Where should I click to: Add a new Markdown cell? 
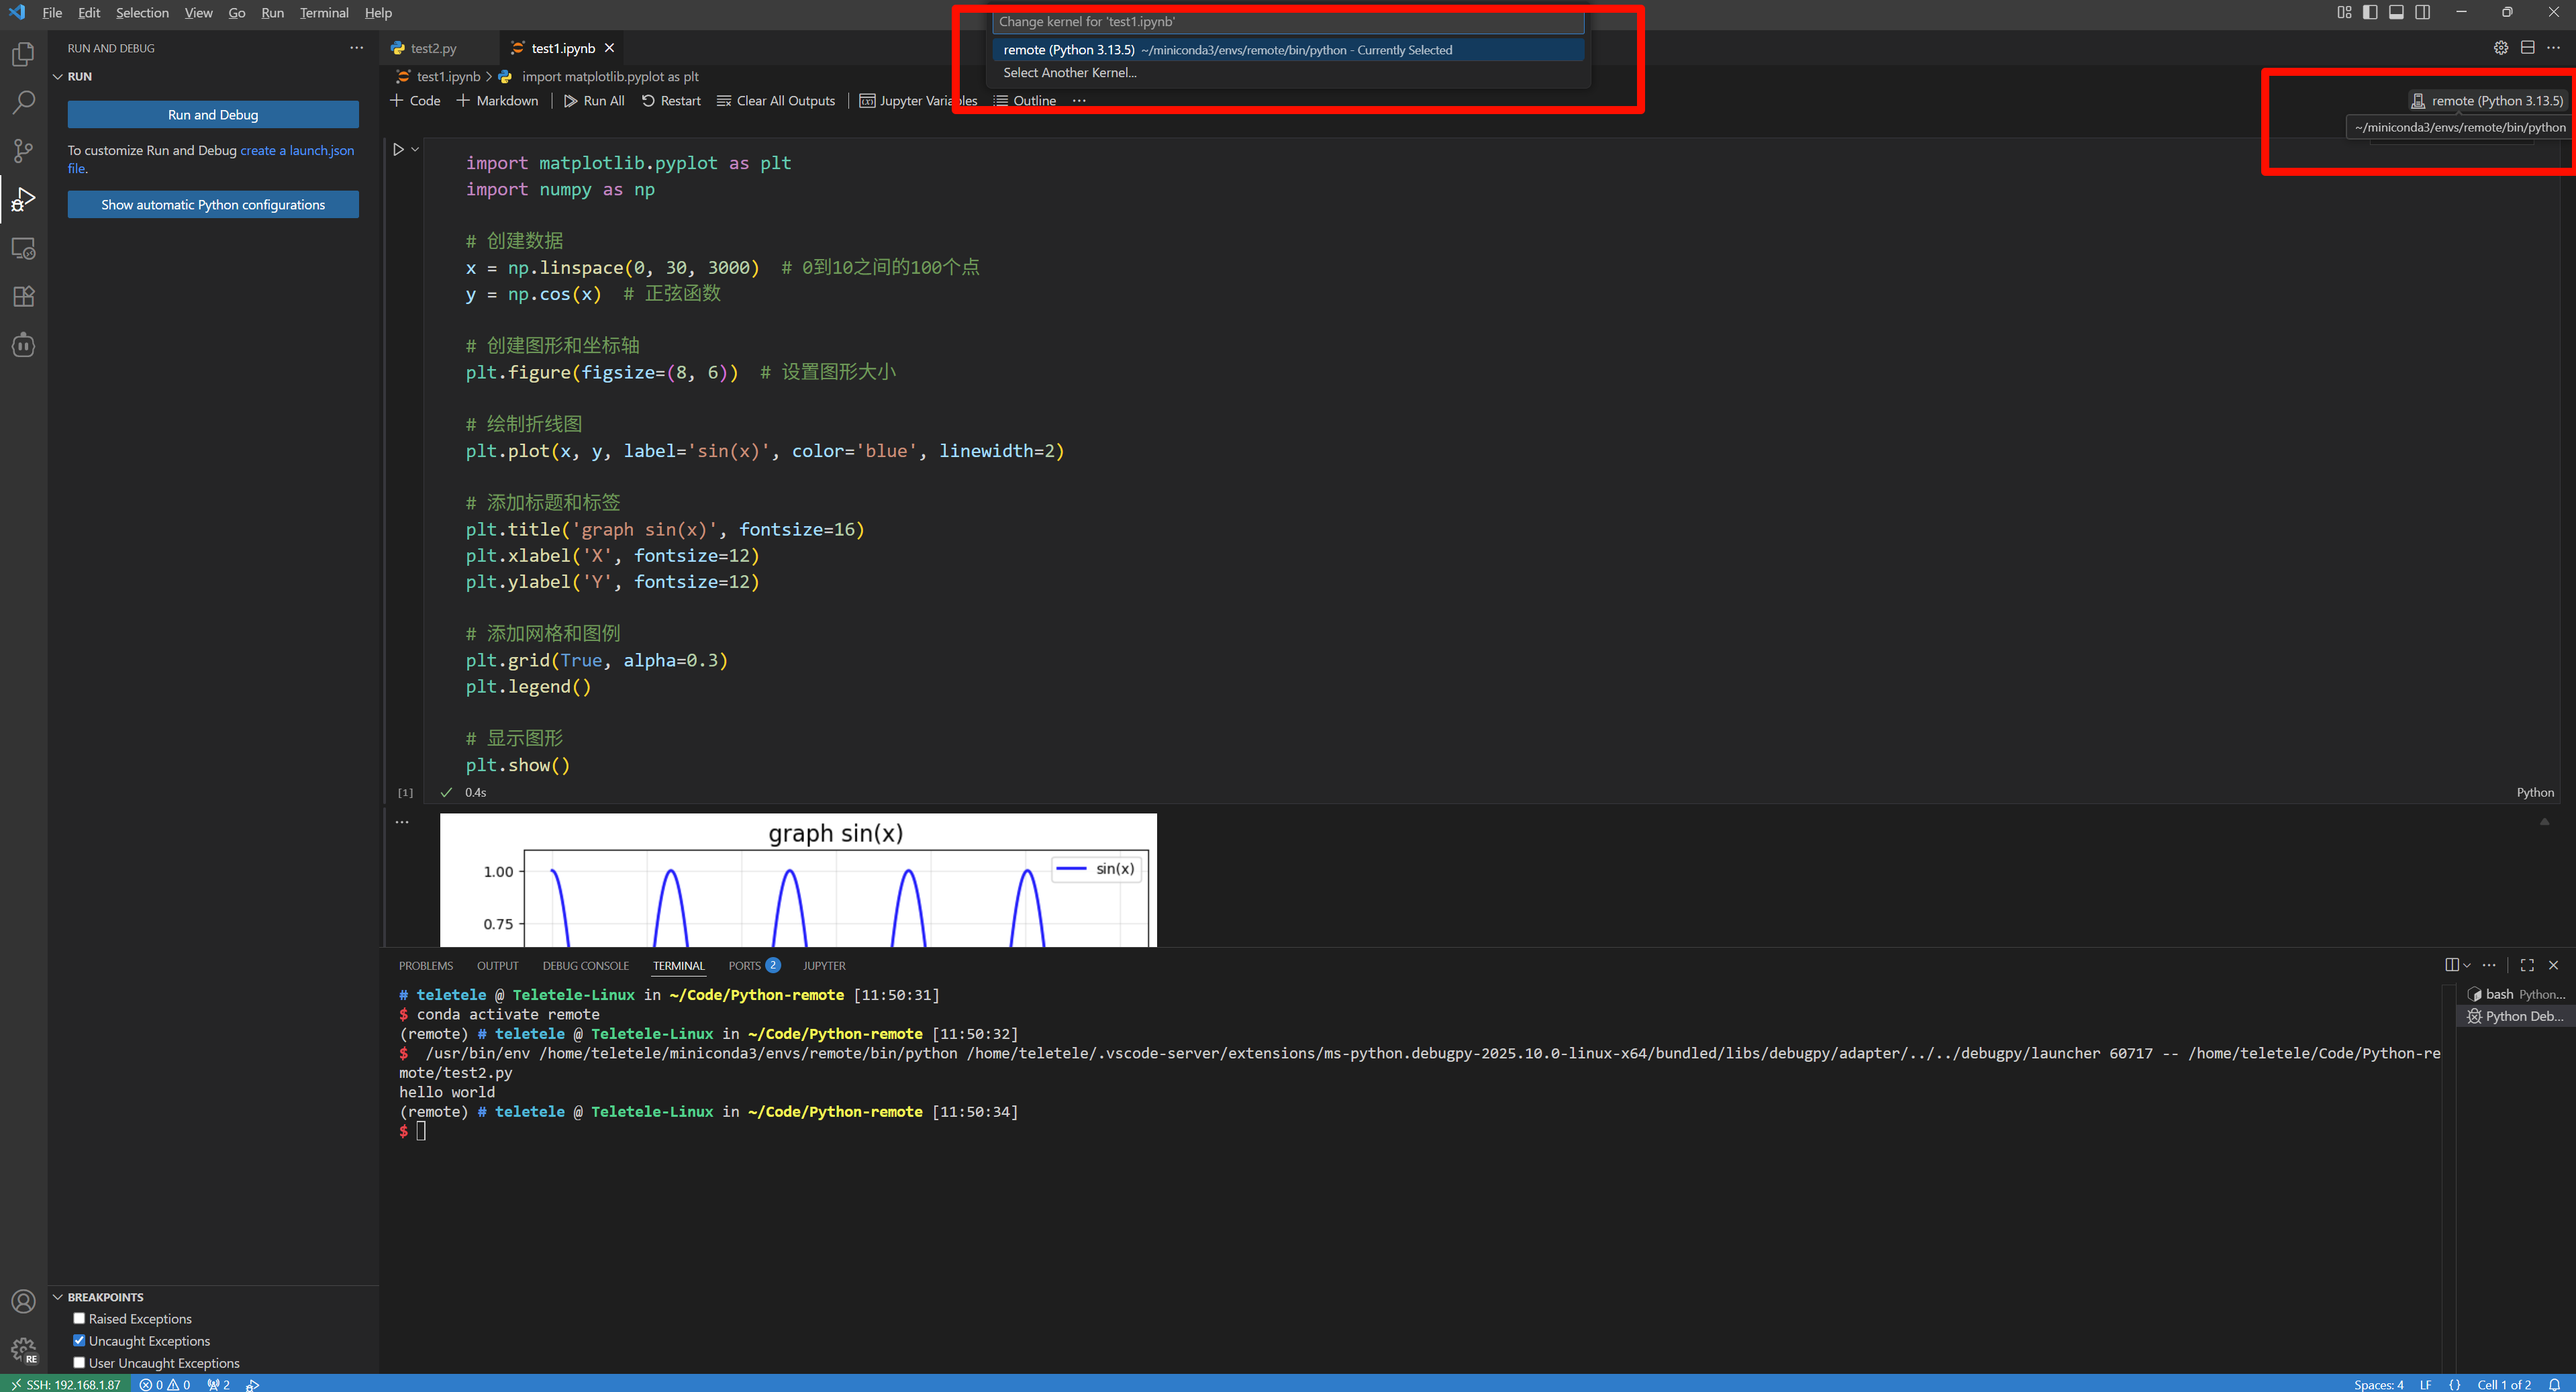click(497, 101)
